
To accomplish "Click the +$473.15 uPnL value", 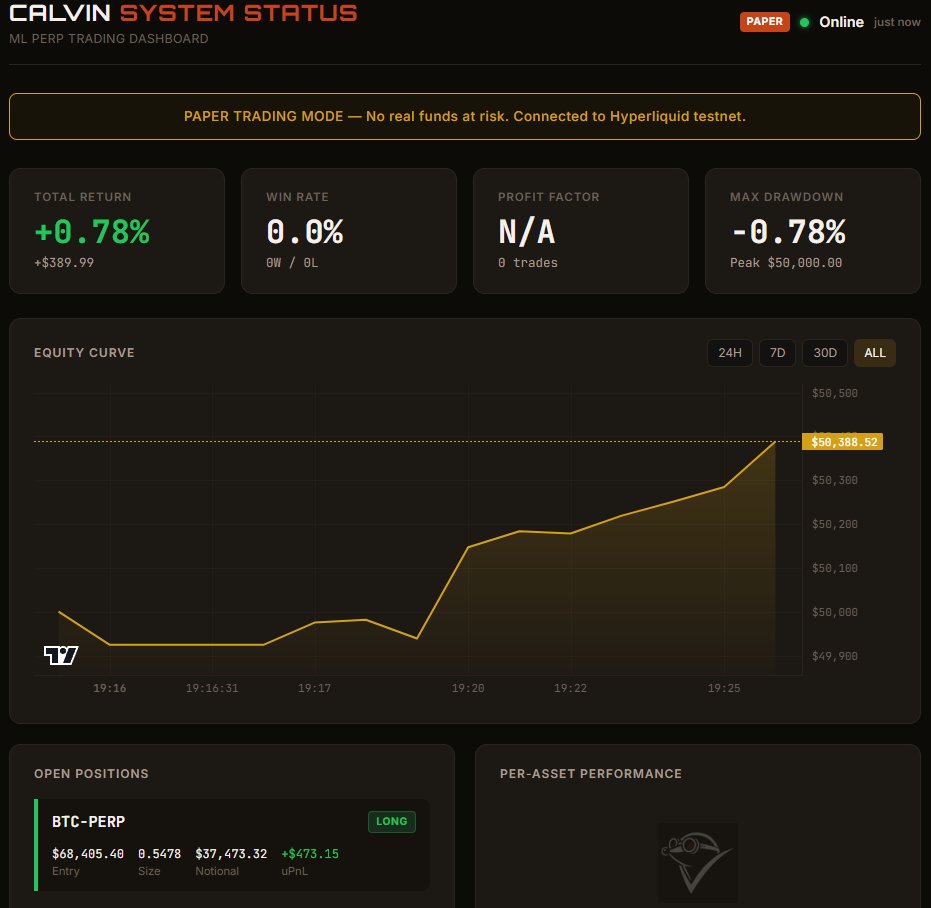I will click(x=310, y=853).
